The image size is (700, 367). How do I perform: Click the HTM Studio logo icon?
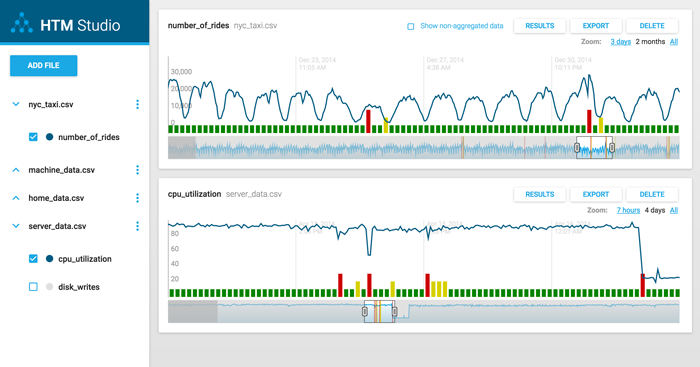click(x=21, y=23)
